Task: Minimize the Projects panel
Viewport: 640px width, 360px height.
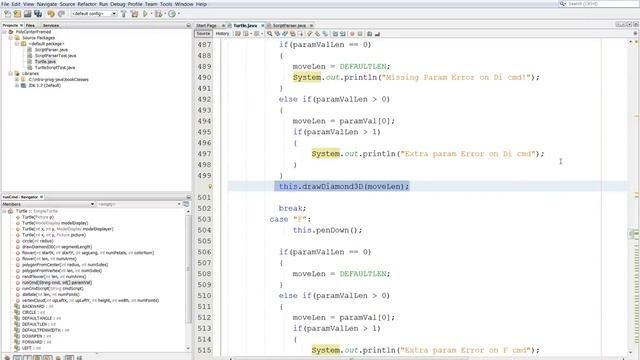Action: point(188,26)
